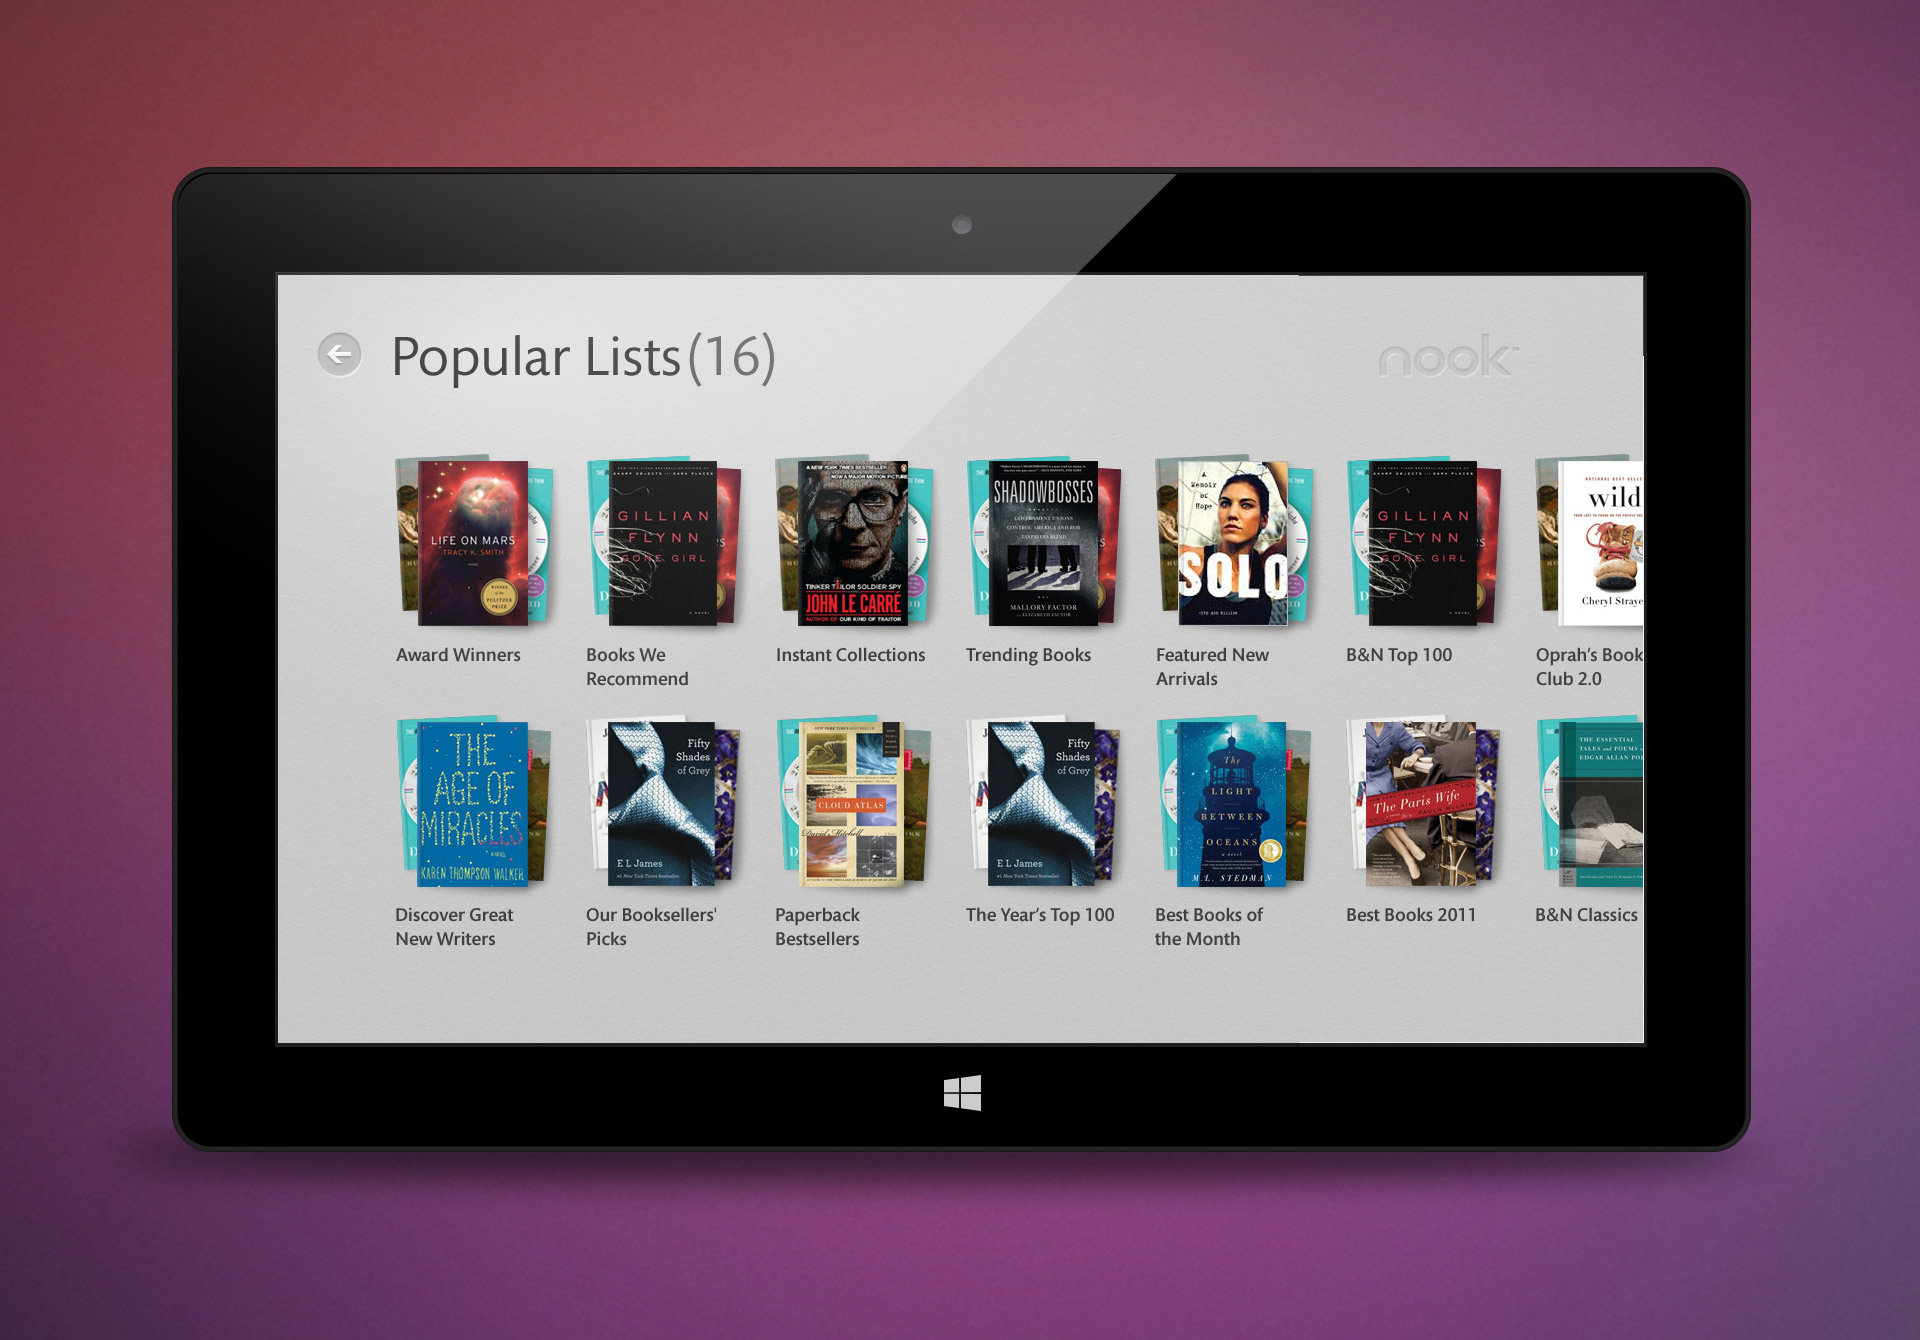Open the Paperback Bestsellers list
The image size is (1920, 1340).
pyautogui.click(x=817, y=927)
